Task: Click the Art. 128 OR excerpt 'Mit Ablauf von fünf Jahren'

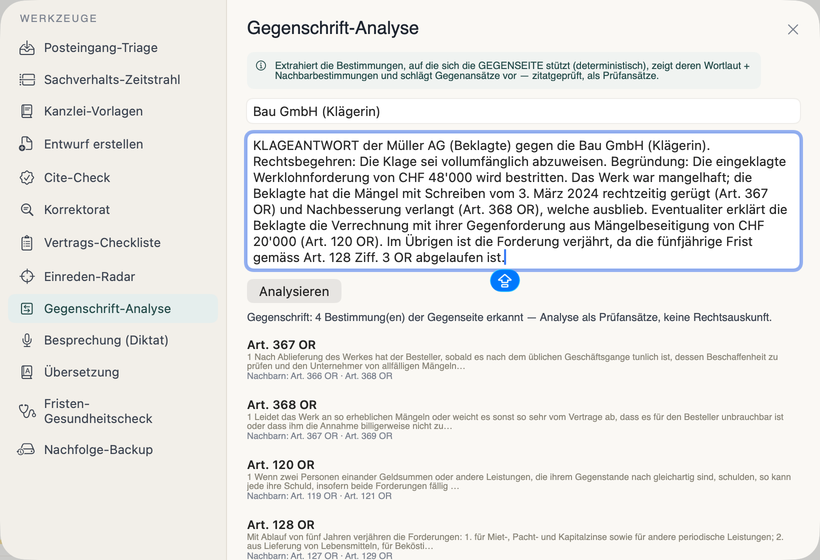Action: 515,542
